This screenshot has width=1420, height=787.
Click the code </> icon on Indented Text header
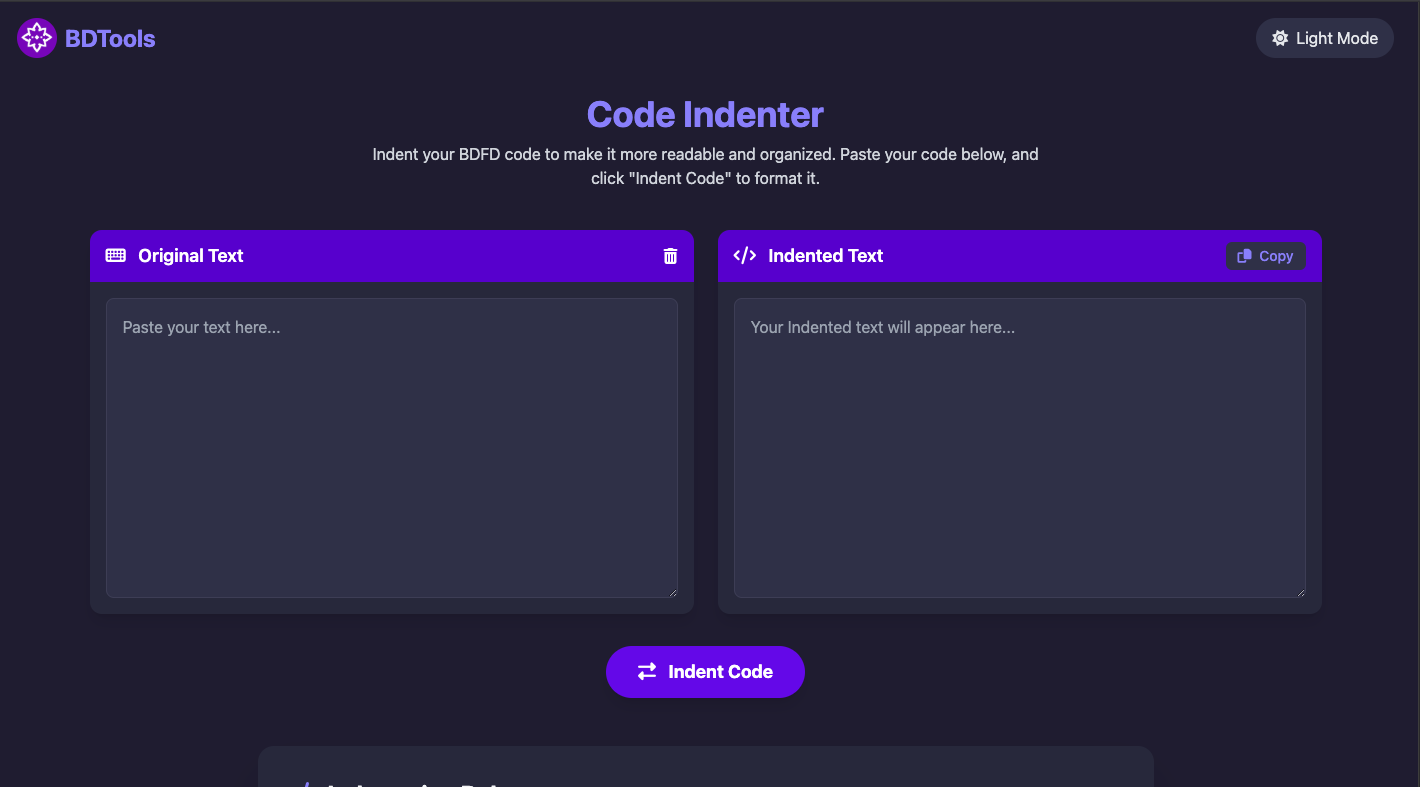(x=745, y=256)
